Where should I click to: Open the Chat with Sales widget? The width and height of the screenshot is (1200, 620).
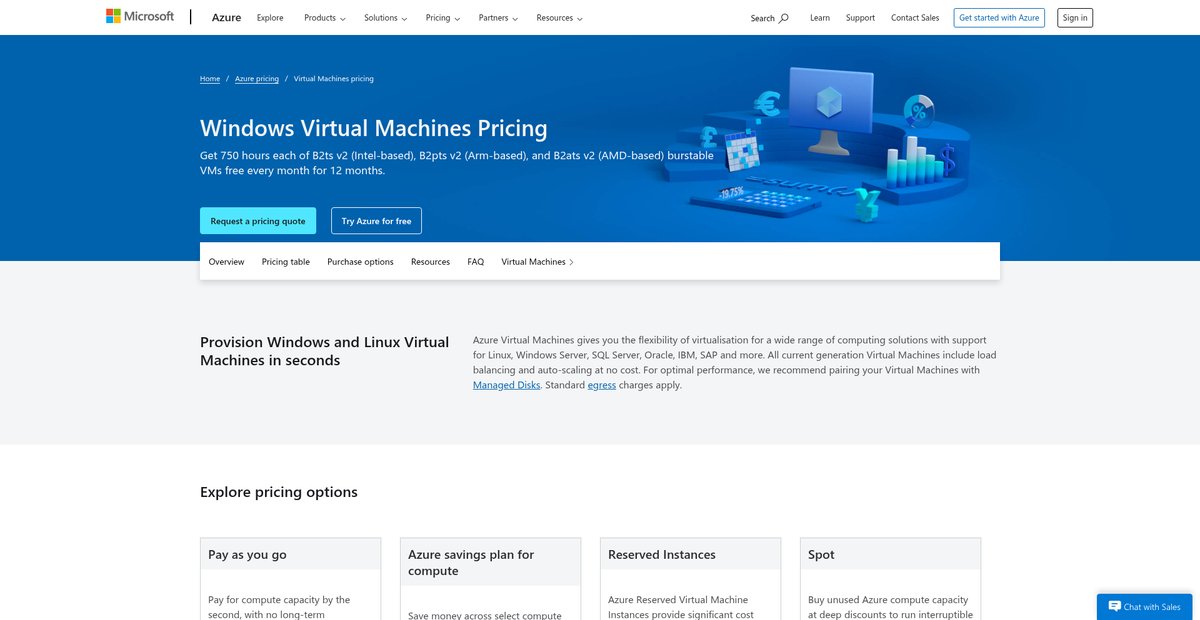click(x=1144, y=607)
